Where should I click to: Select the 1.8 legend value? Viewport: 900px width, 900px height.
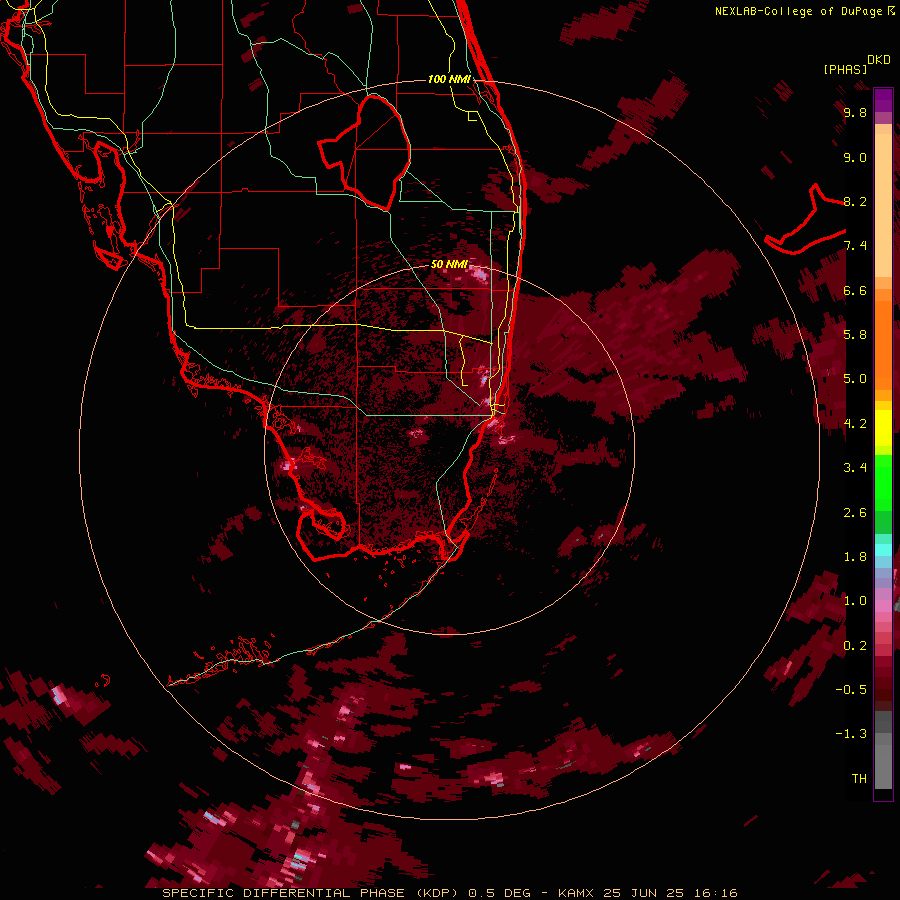click(x=855, y=557)
